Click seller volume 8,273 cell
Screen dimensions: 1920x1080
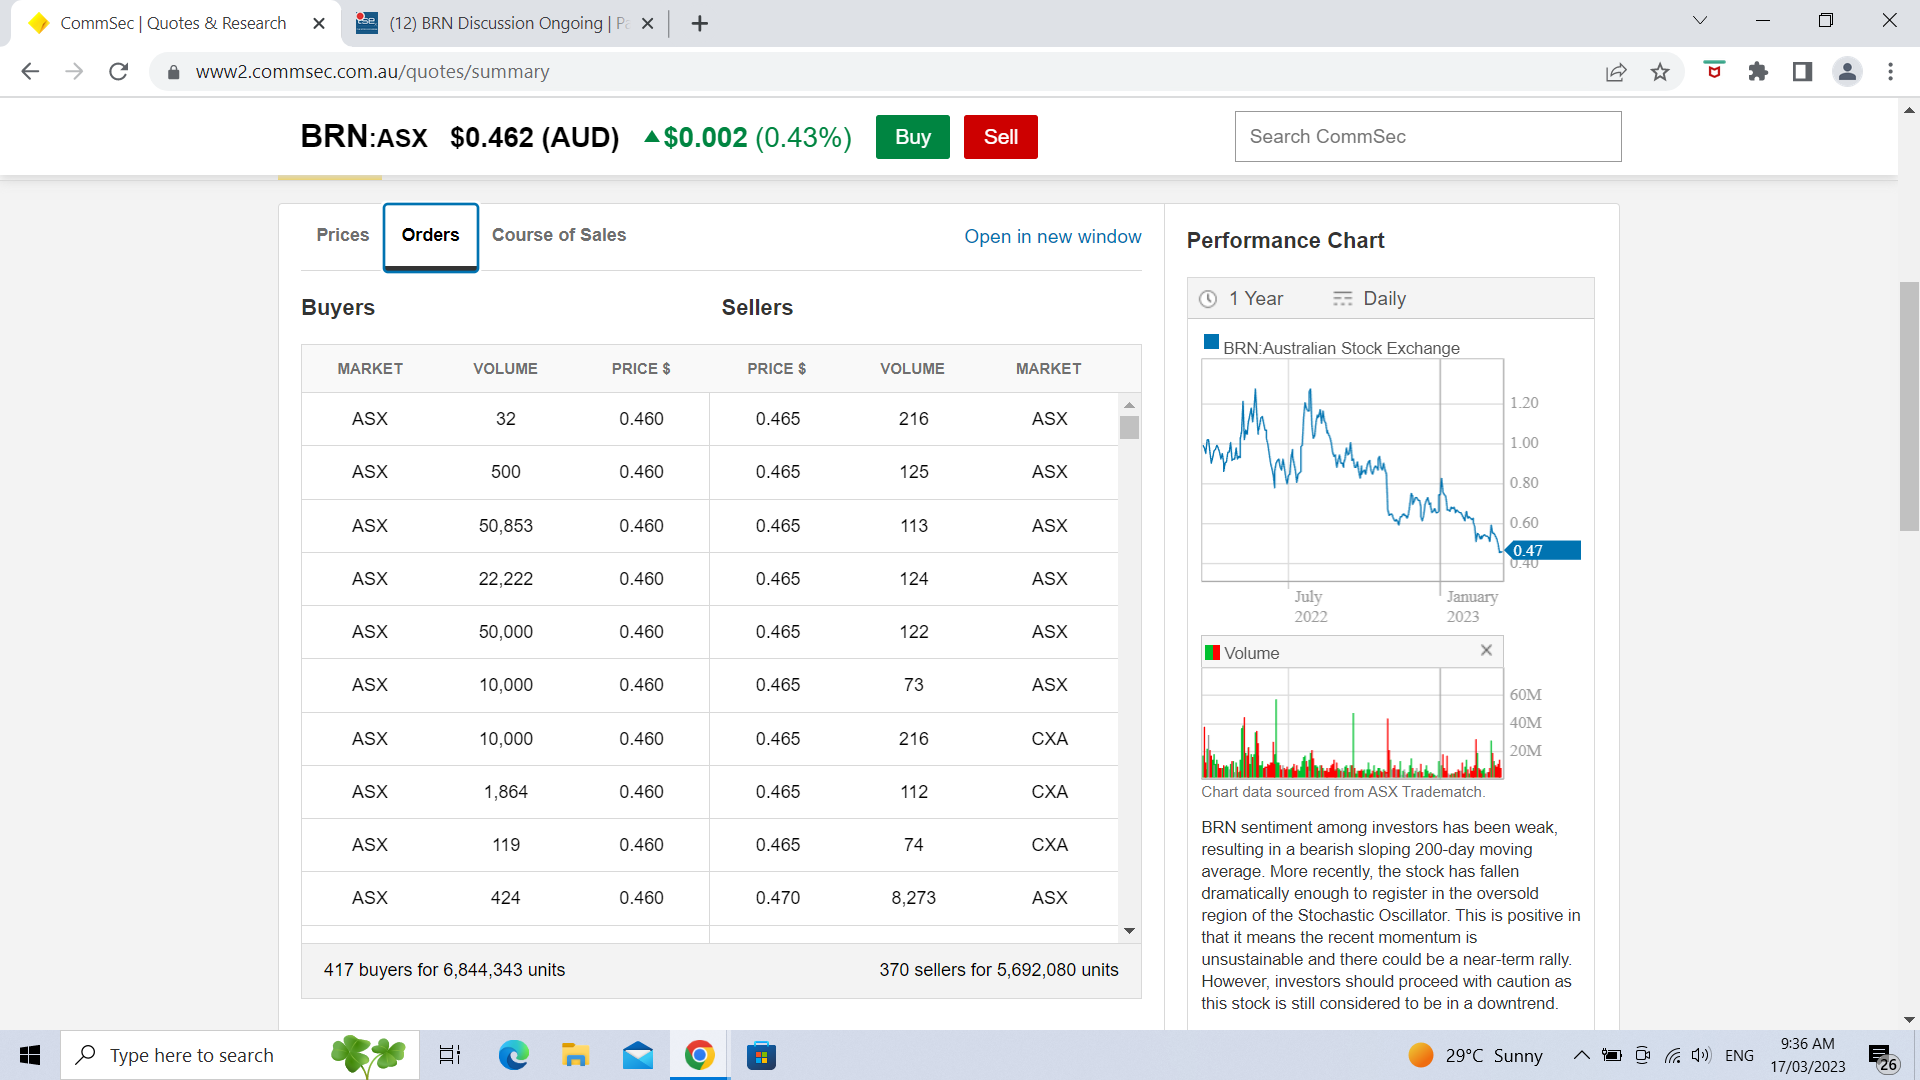pyautogui.click(x=913, y=898)
